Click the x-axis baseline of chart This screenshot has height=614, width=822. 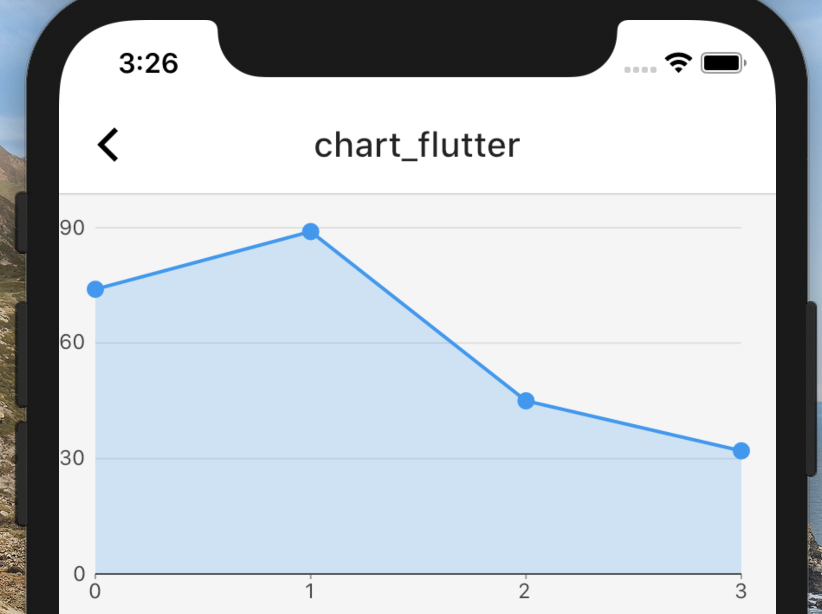click(x=420, y=574)
